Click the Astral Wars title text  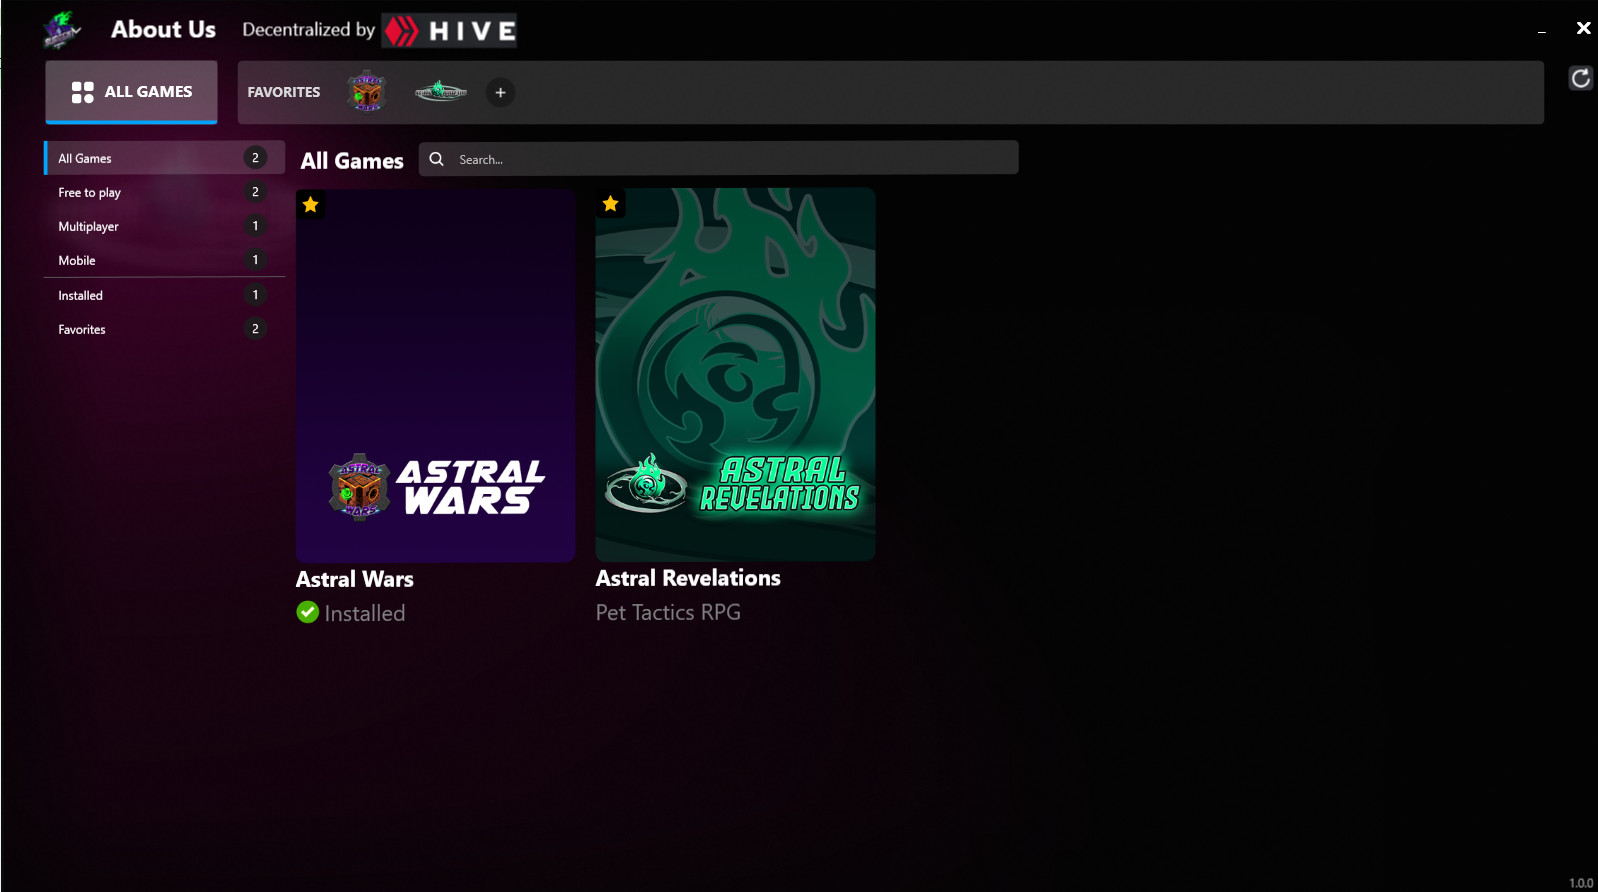[355, 579]
